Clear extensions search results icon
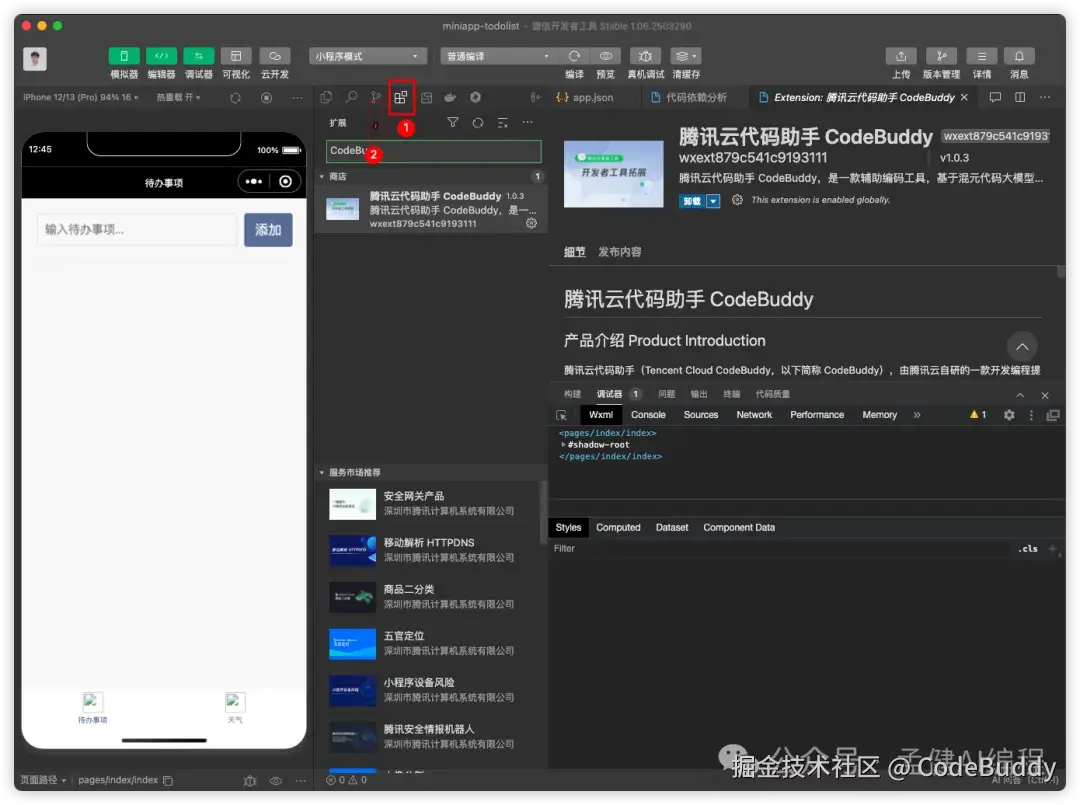 (503, 123)
